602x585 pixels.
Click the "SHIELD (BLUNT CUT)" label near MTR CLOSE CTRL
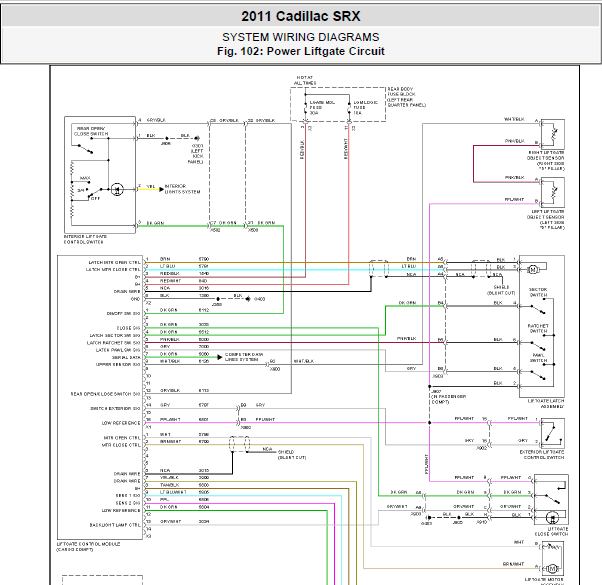(292, 455)
